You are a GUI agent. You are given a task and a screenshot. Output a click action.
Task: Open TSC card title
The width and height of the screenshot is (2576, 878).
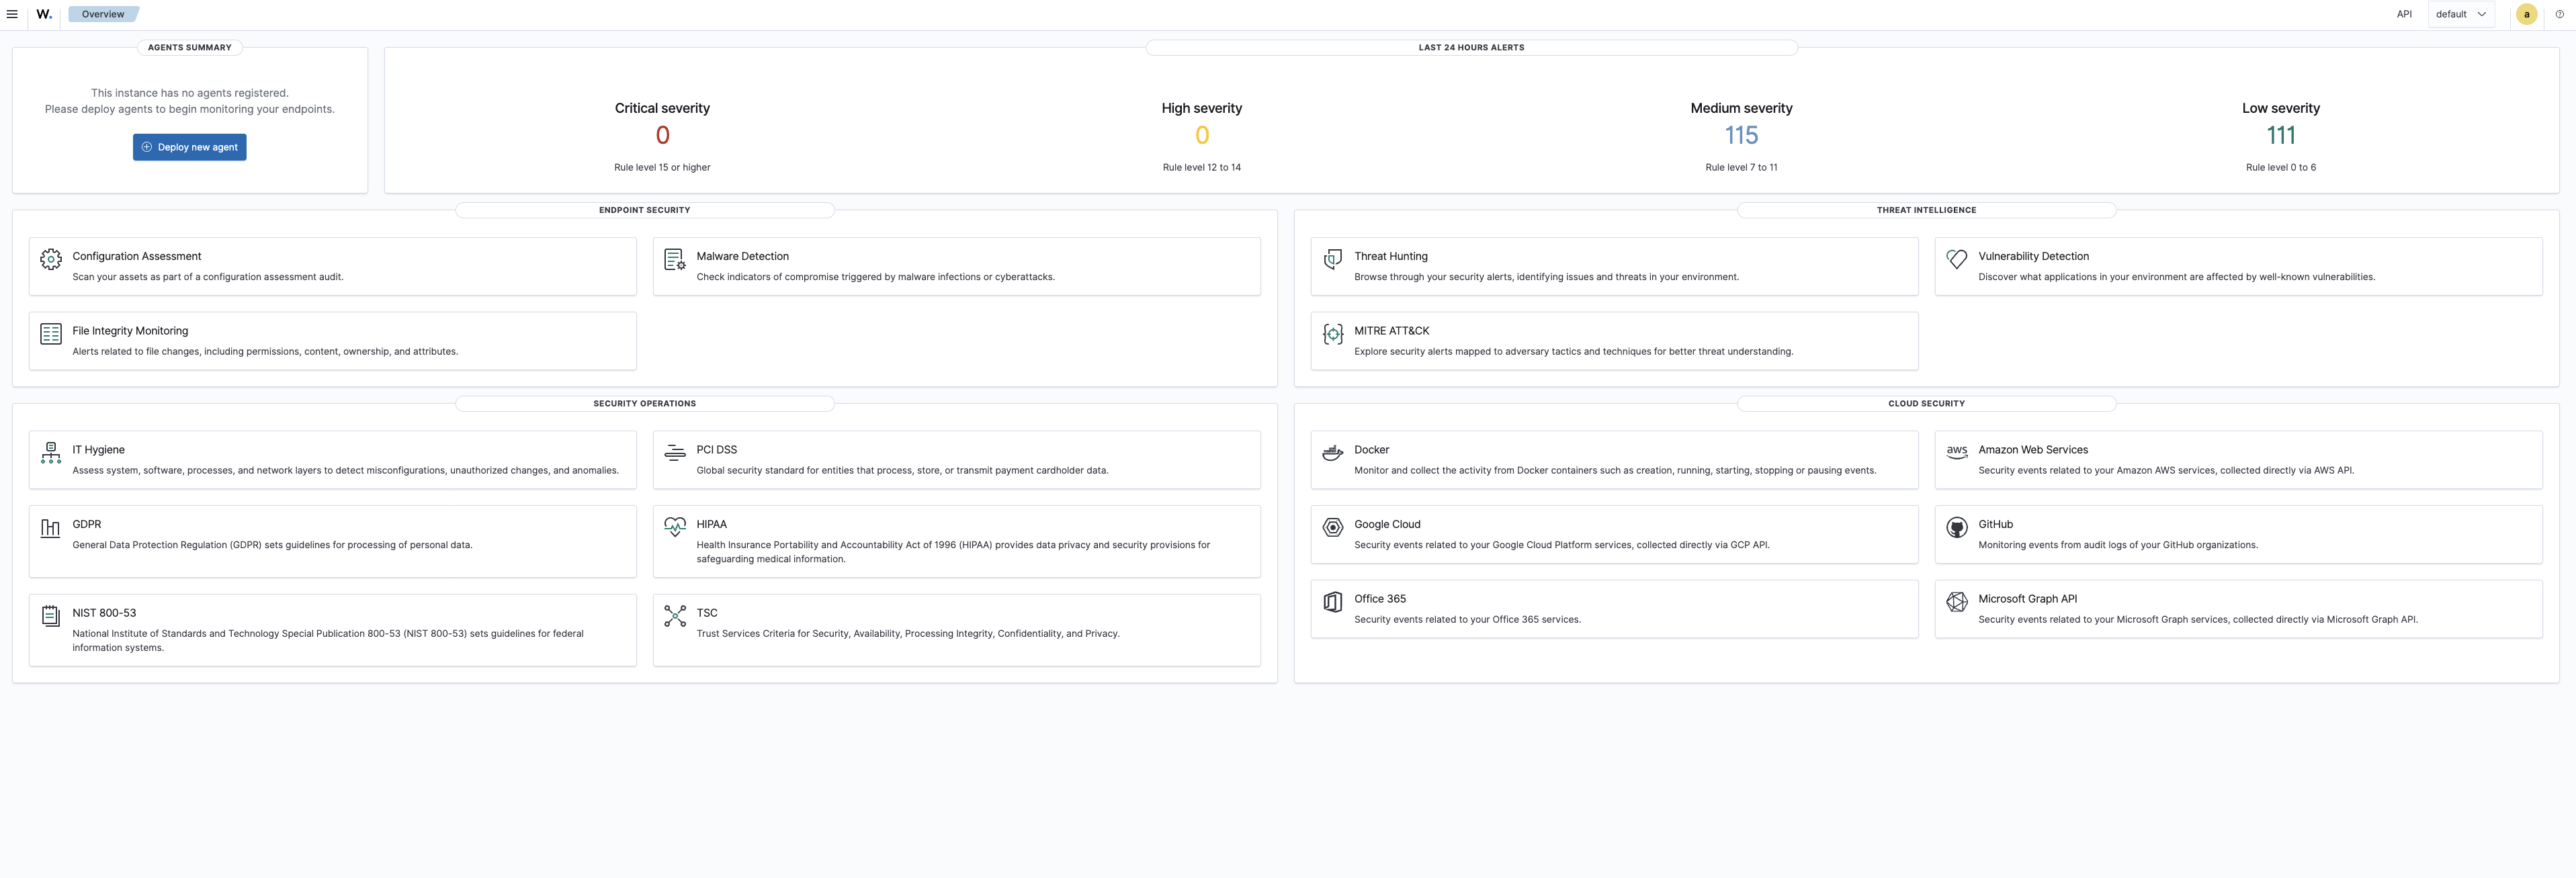(x=707, y=613)
